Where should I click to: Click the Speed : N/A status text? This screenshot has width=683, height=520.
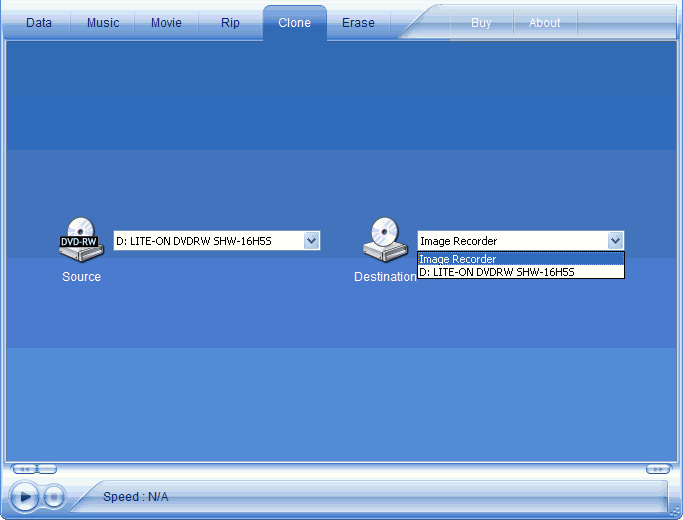pos(135,496)
